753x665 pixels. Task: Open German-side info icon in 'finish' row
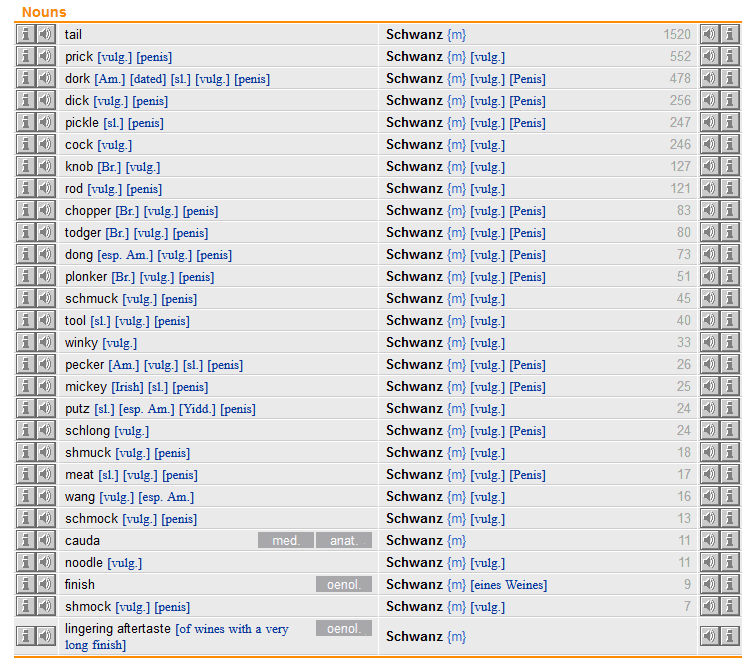coord(729,585)
